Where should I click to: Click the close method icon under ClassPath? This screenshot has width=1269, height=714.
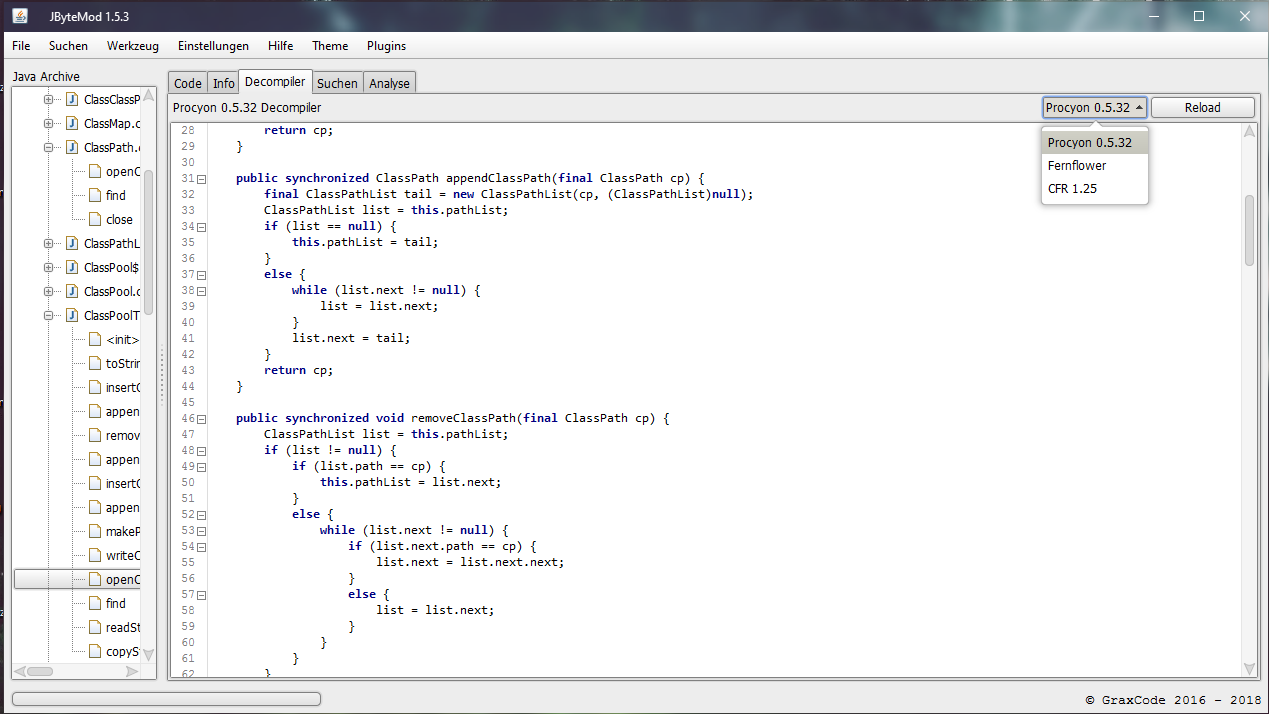(97, 219)
